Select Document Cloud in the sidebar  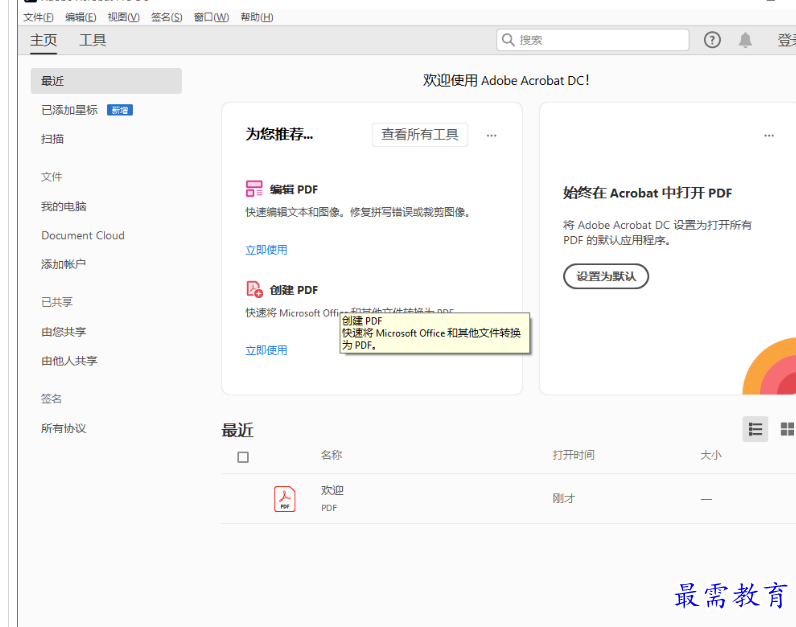coord(83,236)
